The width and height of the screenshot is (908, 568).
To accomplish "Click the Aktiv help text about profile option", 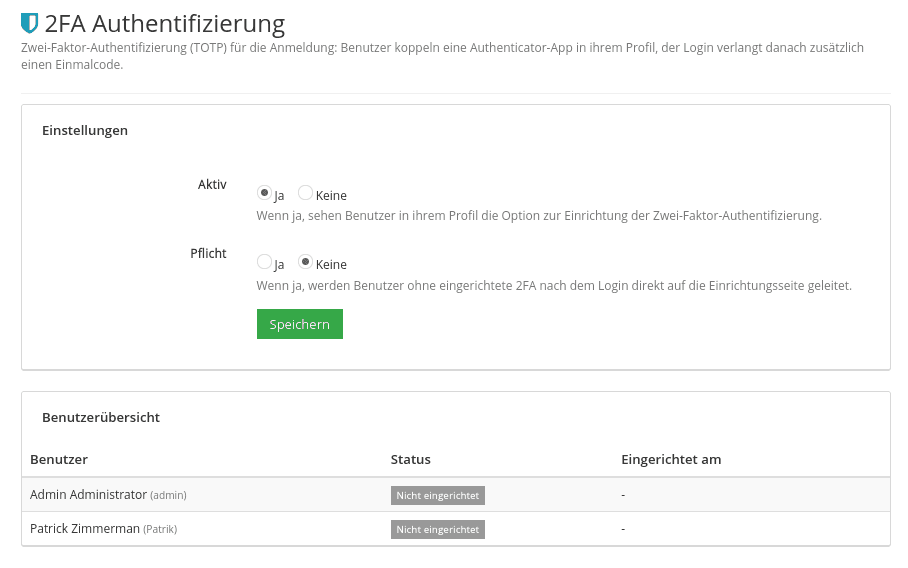I will [x=539, y=216].
